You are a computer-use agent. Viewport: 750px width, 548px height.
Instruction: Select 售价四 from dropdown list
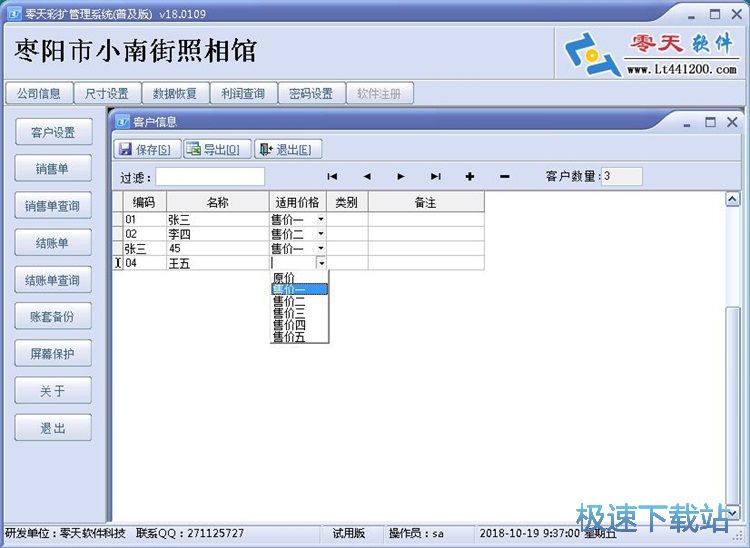tap(299, 325)
